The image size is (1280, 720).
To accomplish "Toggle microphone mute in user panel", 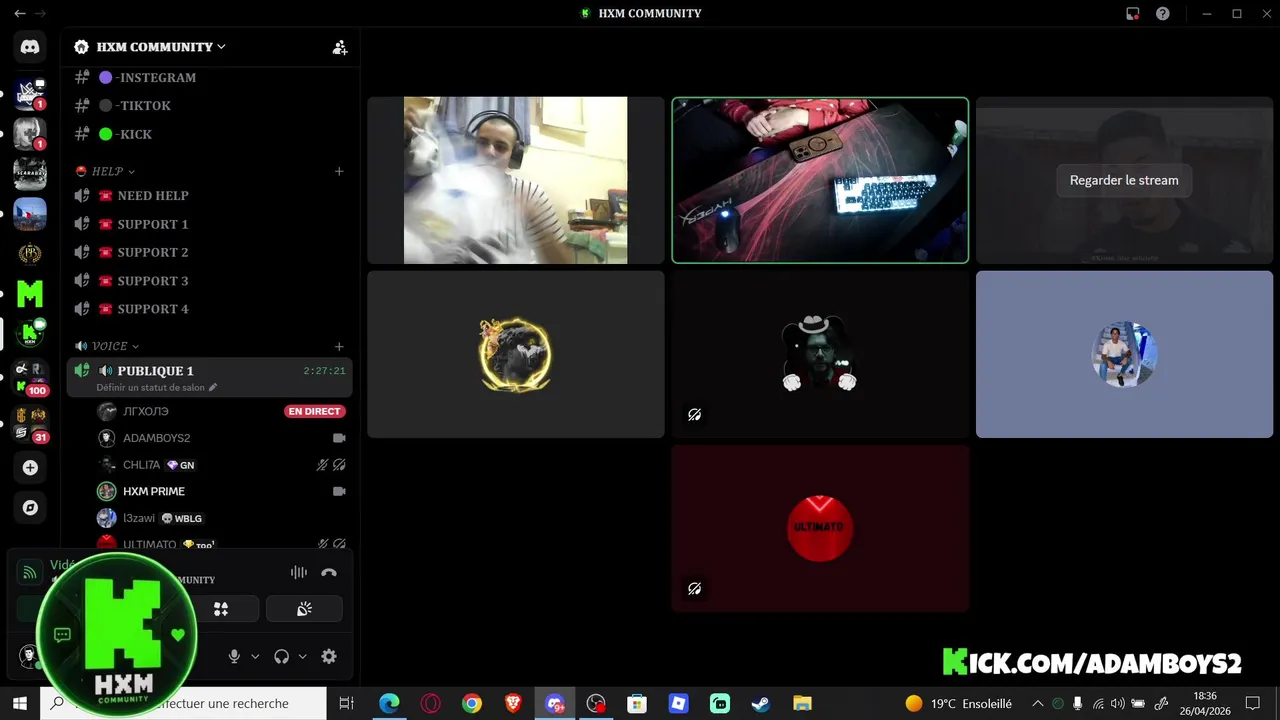I will tap(234, 656).
